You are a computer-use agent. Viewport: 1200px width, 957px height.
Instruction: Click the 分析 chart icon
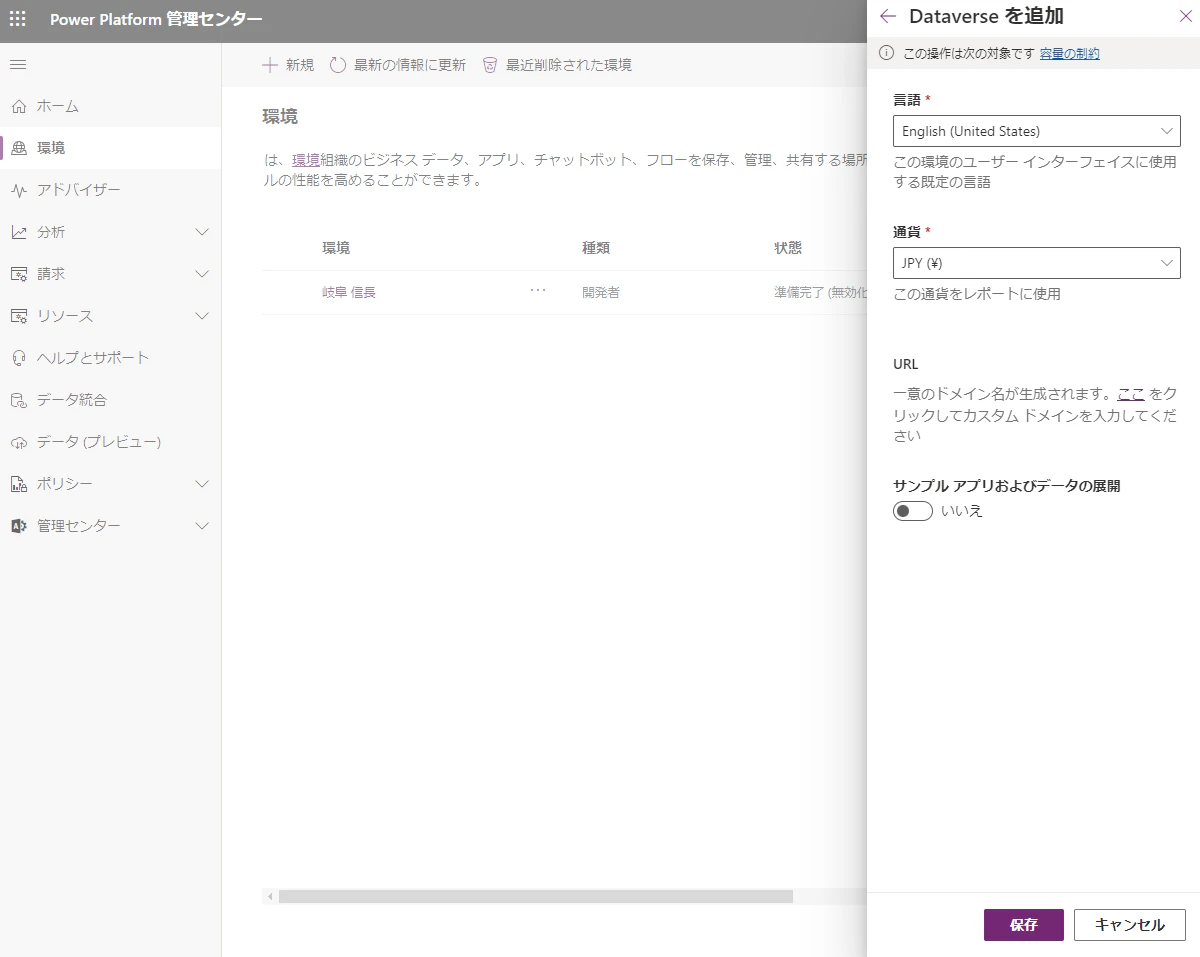pos(18,232)
